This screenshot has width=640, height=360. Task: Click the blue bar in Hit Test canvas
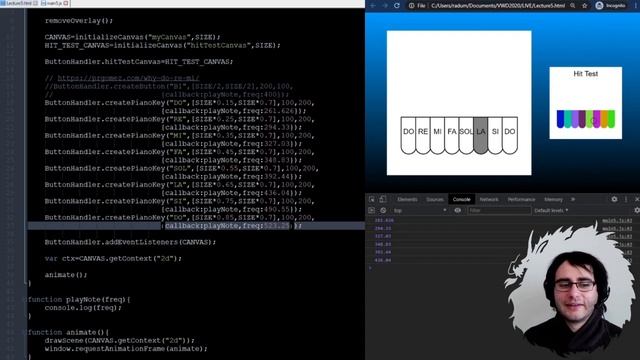coord(560,118)
